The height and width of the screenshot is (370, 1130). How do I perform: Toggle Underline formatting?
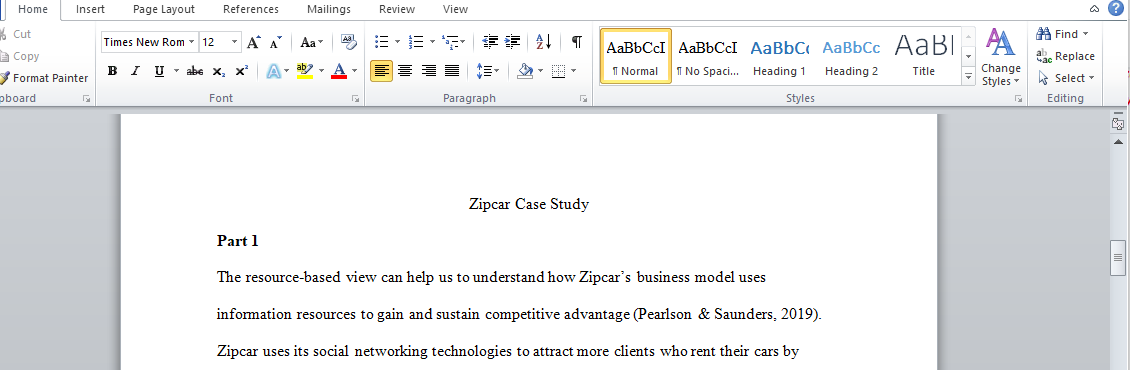click(158, 71)
